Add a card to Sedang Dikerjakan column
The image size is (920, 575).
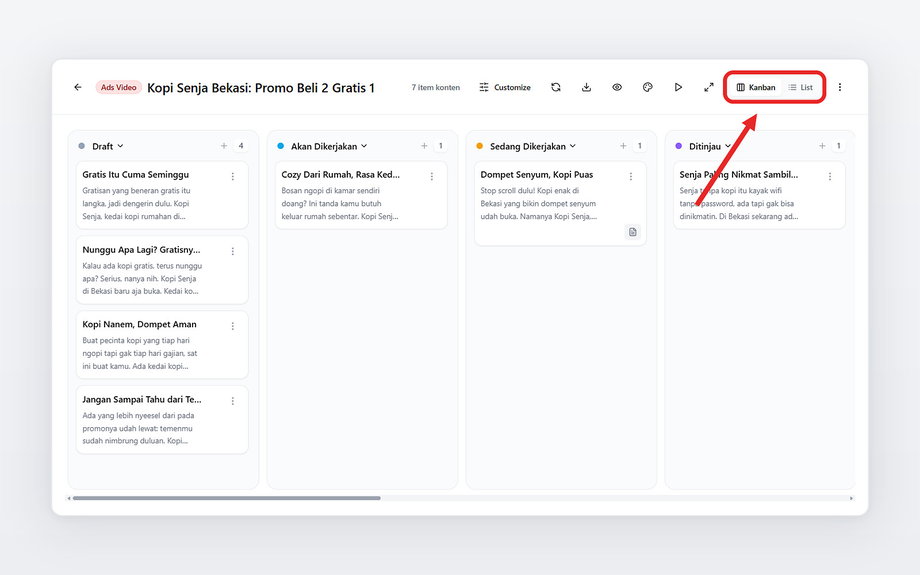[x=623, y=146]
